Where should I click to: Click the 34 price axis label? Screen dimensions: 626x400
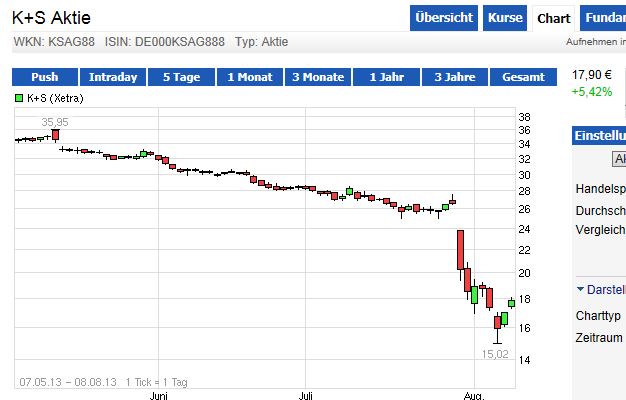point(524,144)
